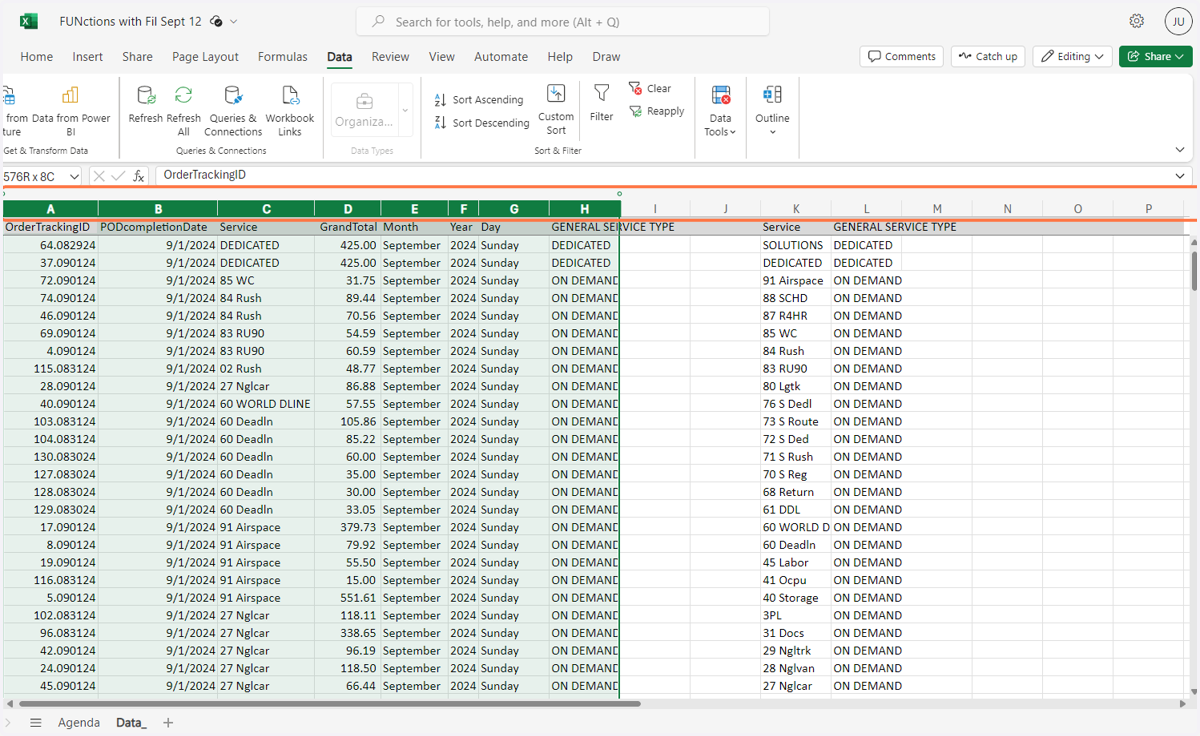Click the Comments button
The width and height of the screenshot is (1200, 736).
pos(901,56)
